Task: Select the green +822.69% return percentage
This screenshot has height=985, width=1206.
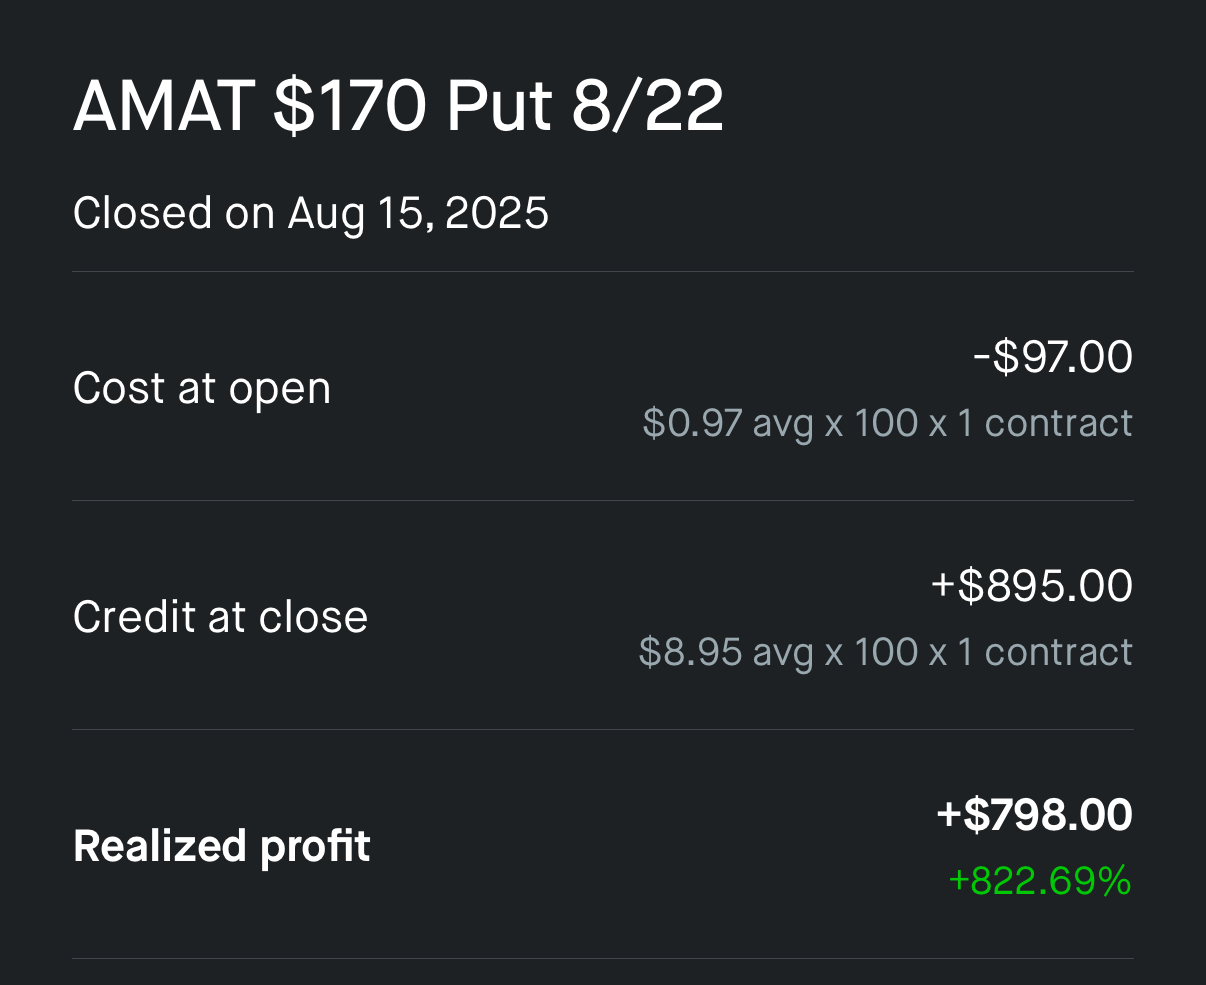Action: (1040, 881)
